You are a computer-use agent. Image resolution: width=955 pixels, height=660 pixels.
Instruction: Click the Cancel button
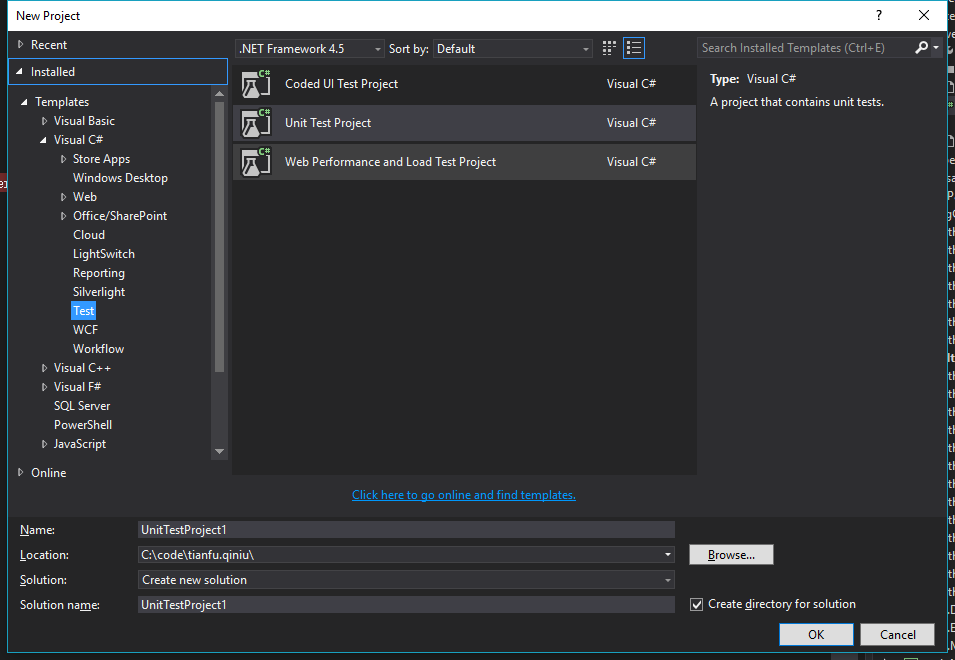897,634
